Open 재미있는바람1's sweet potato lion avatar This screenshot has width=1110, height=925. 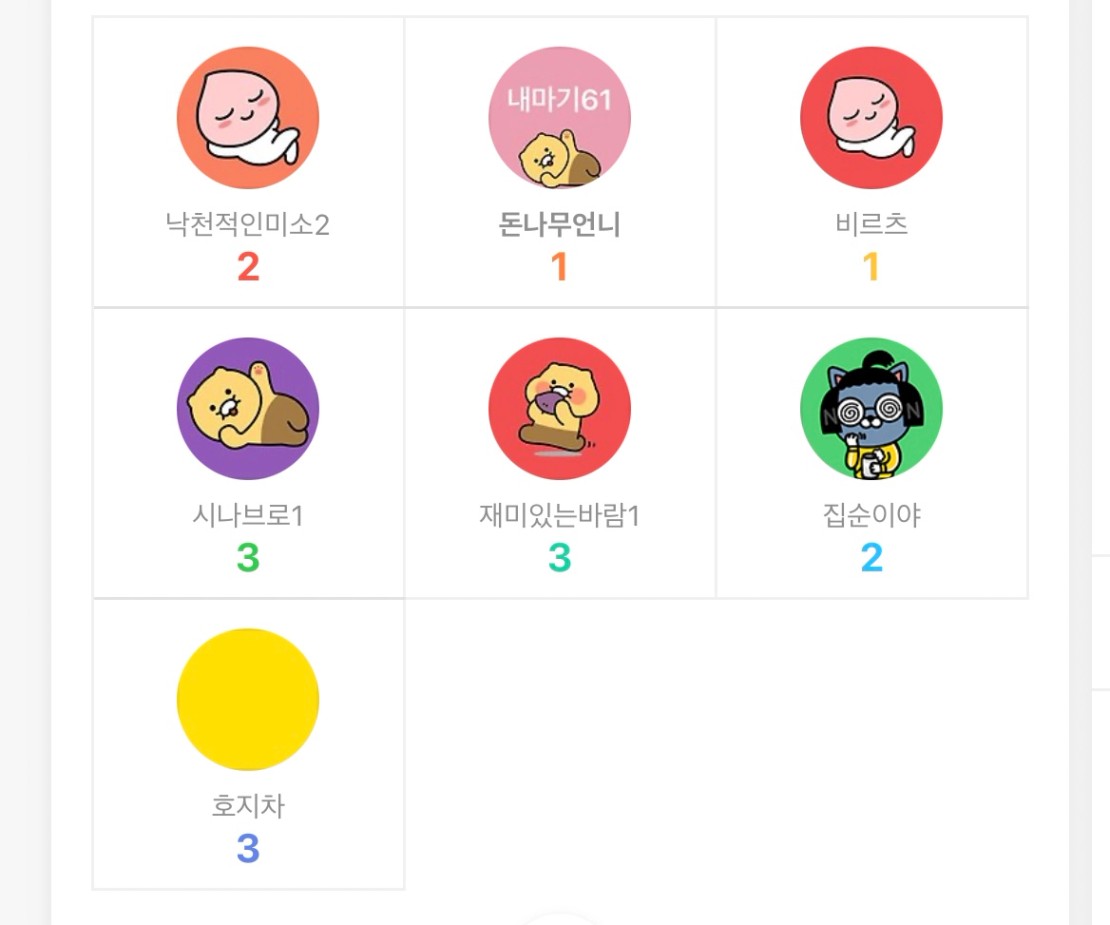pyautogui.click(x=560, y=409)
